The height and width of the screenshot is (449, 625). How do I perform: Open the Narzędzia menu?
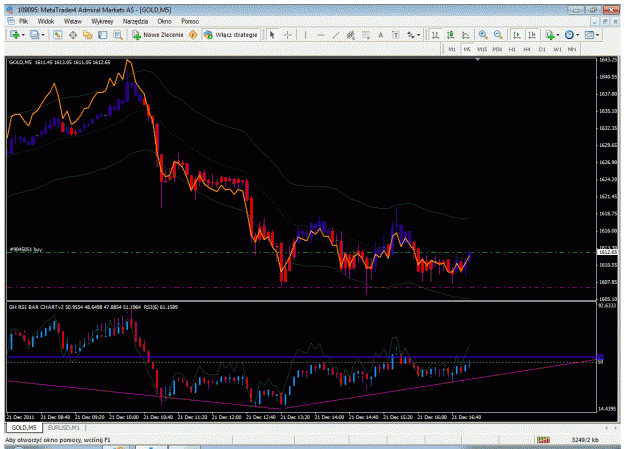coord(135,21)
